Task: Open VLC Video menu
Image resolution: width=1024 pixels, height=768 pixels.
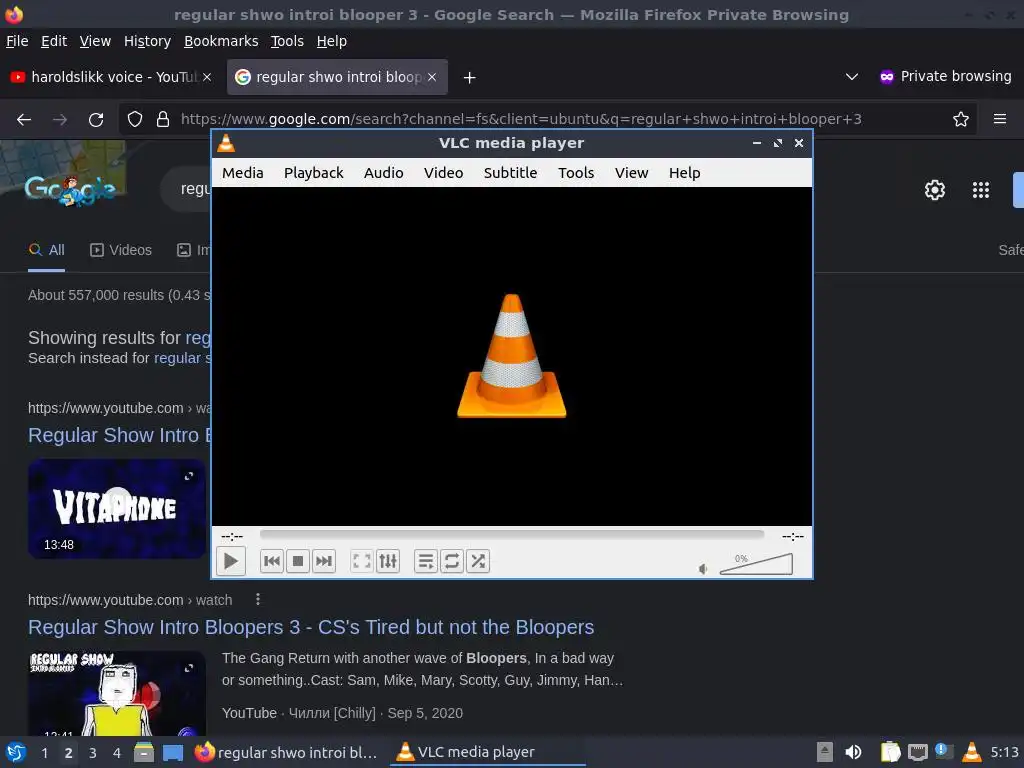Action: [443, 173]
